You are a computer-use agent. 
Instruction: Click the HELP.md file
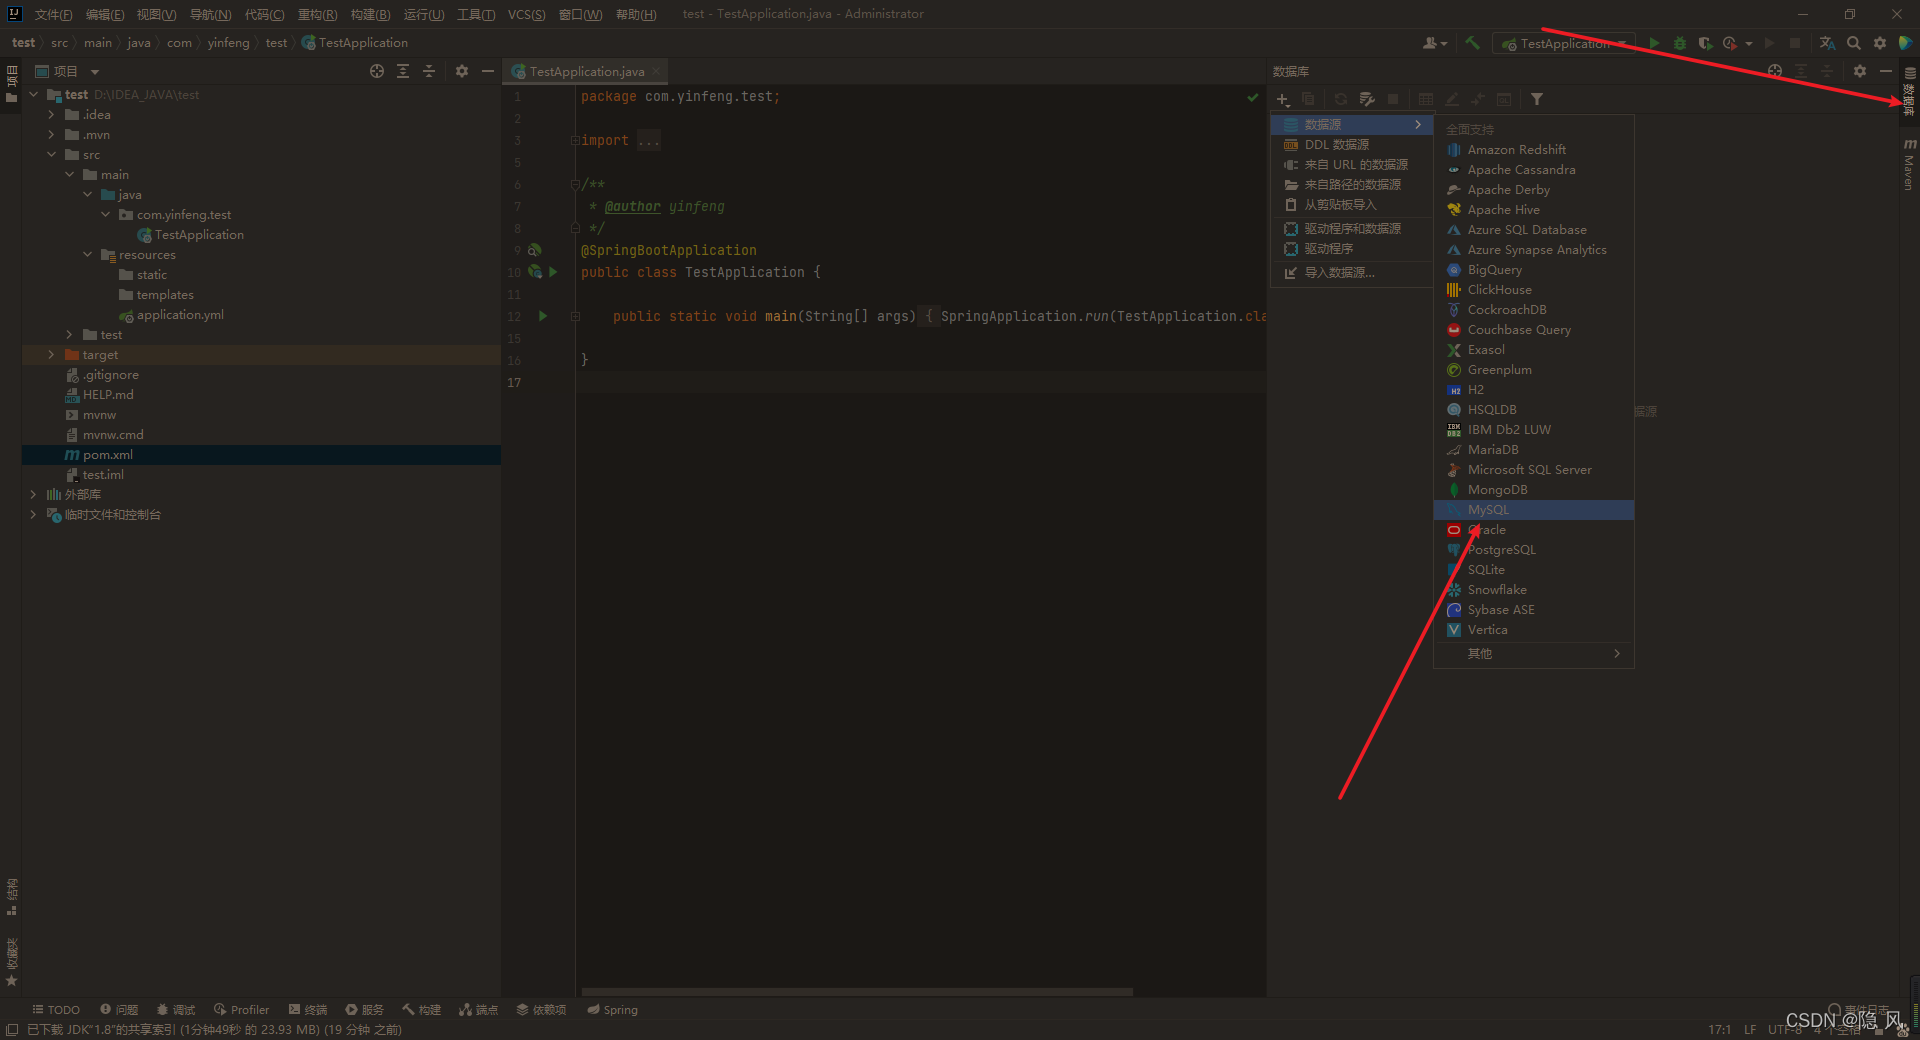point(261,395)
